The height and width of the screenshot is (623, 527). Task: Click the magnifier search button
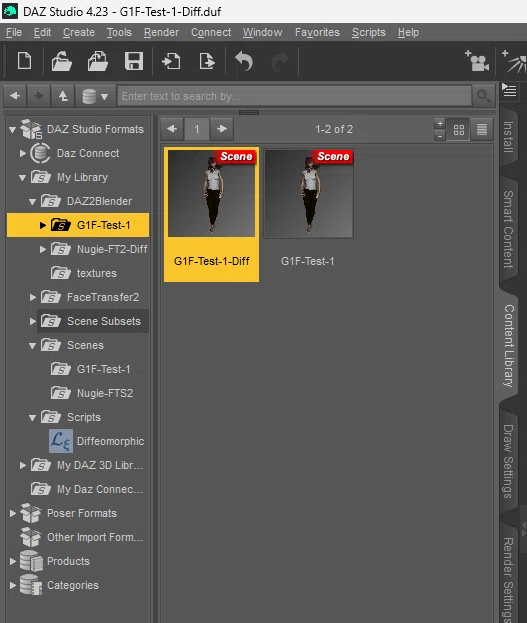click(483, 96)
